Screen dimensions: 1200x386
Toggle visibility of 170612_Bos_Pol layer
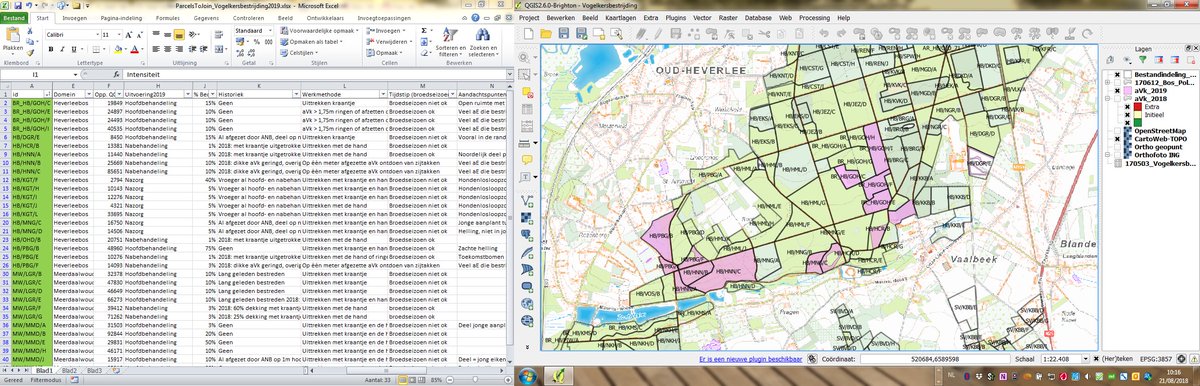(1117, 83)
